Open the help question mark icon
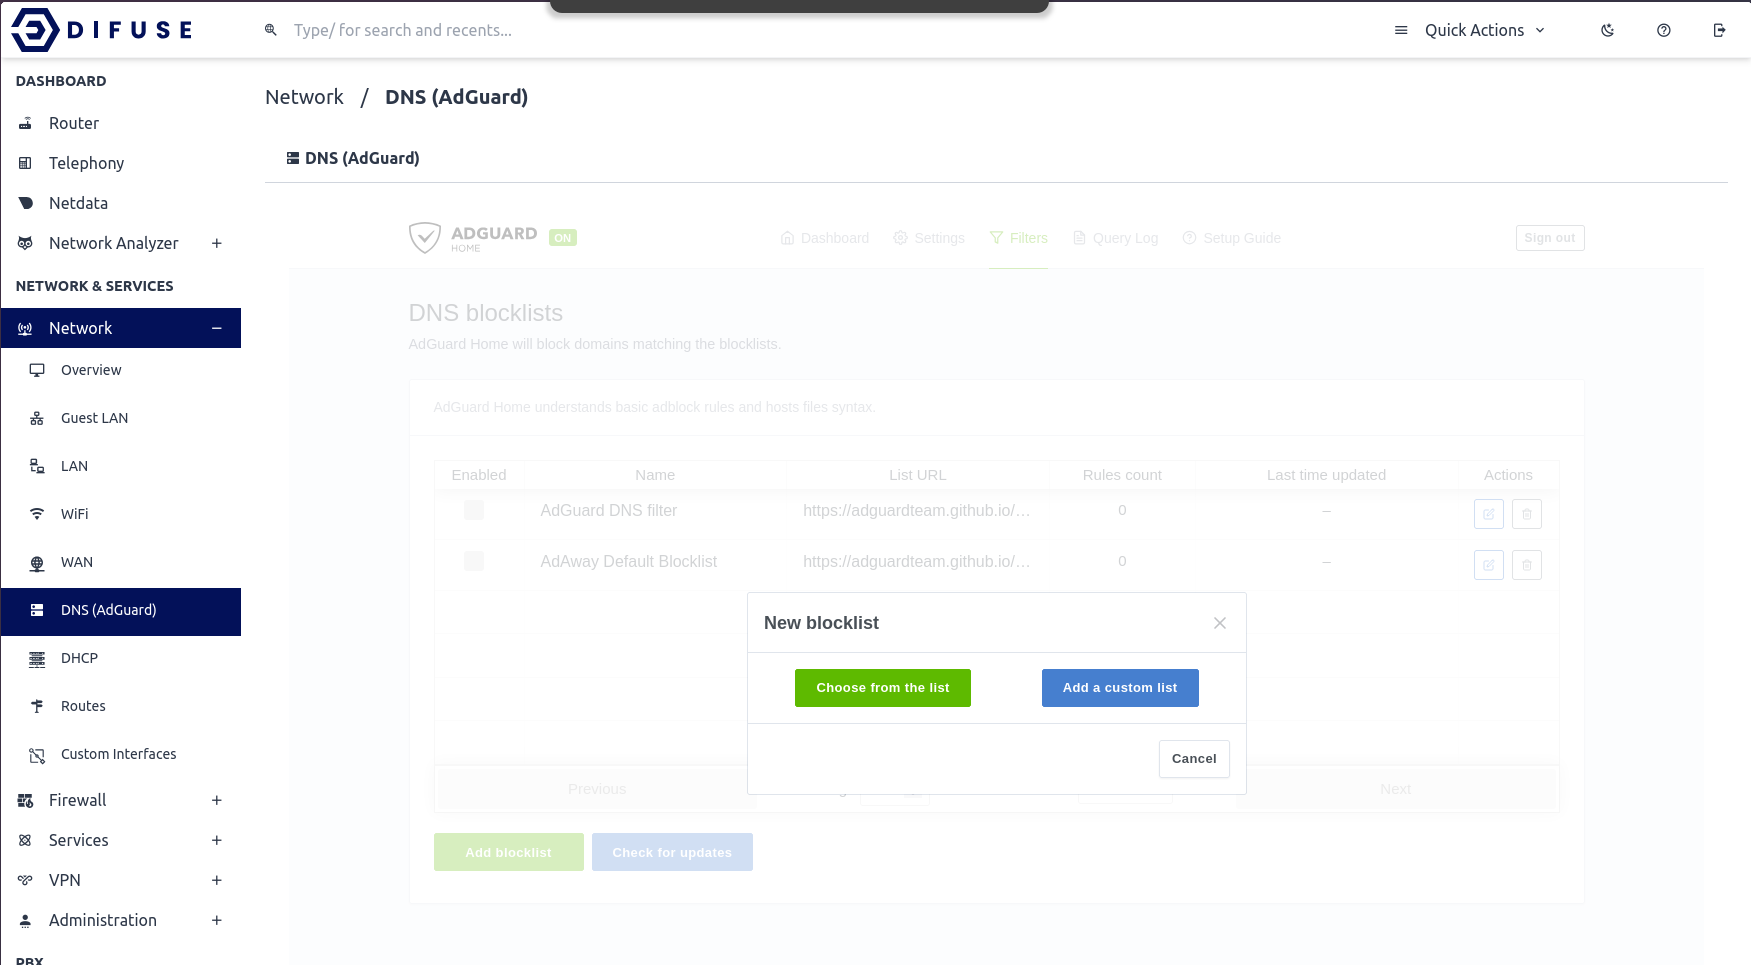The image size is (1751, 965). coord(1664,30)
